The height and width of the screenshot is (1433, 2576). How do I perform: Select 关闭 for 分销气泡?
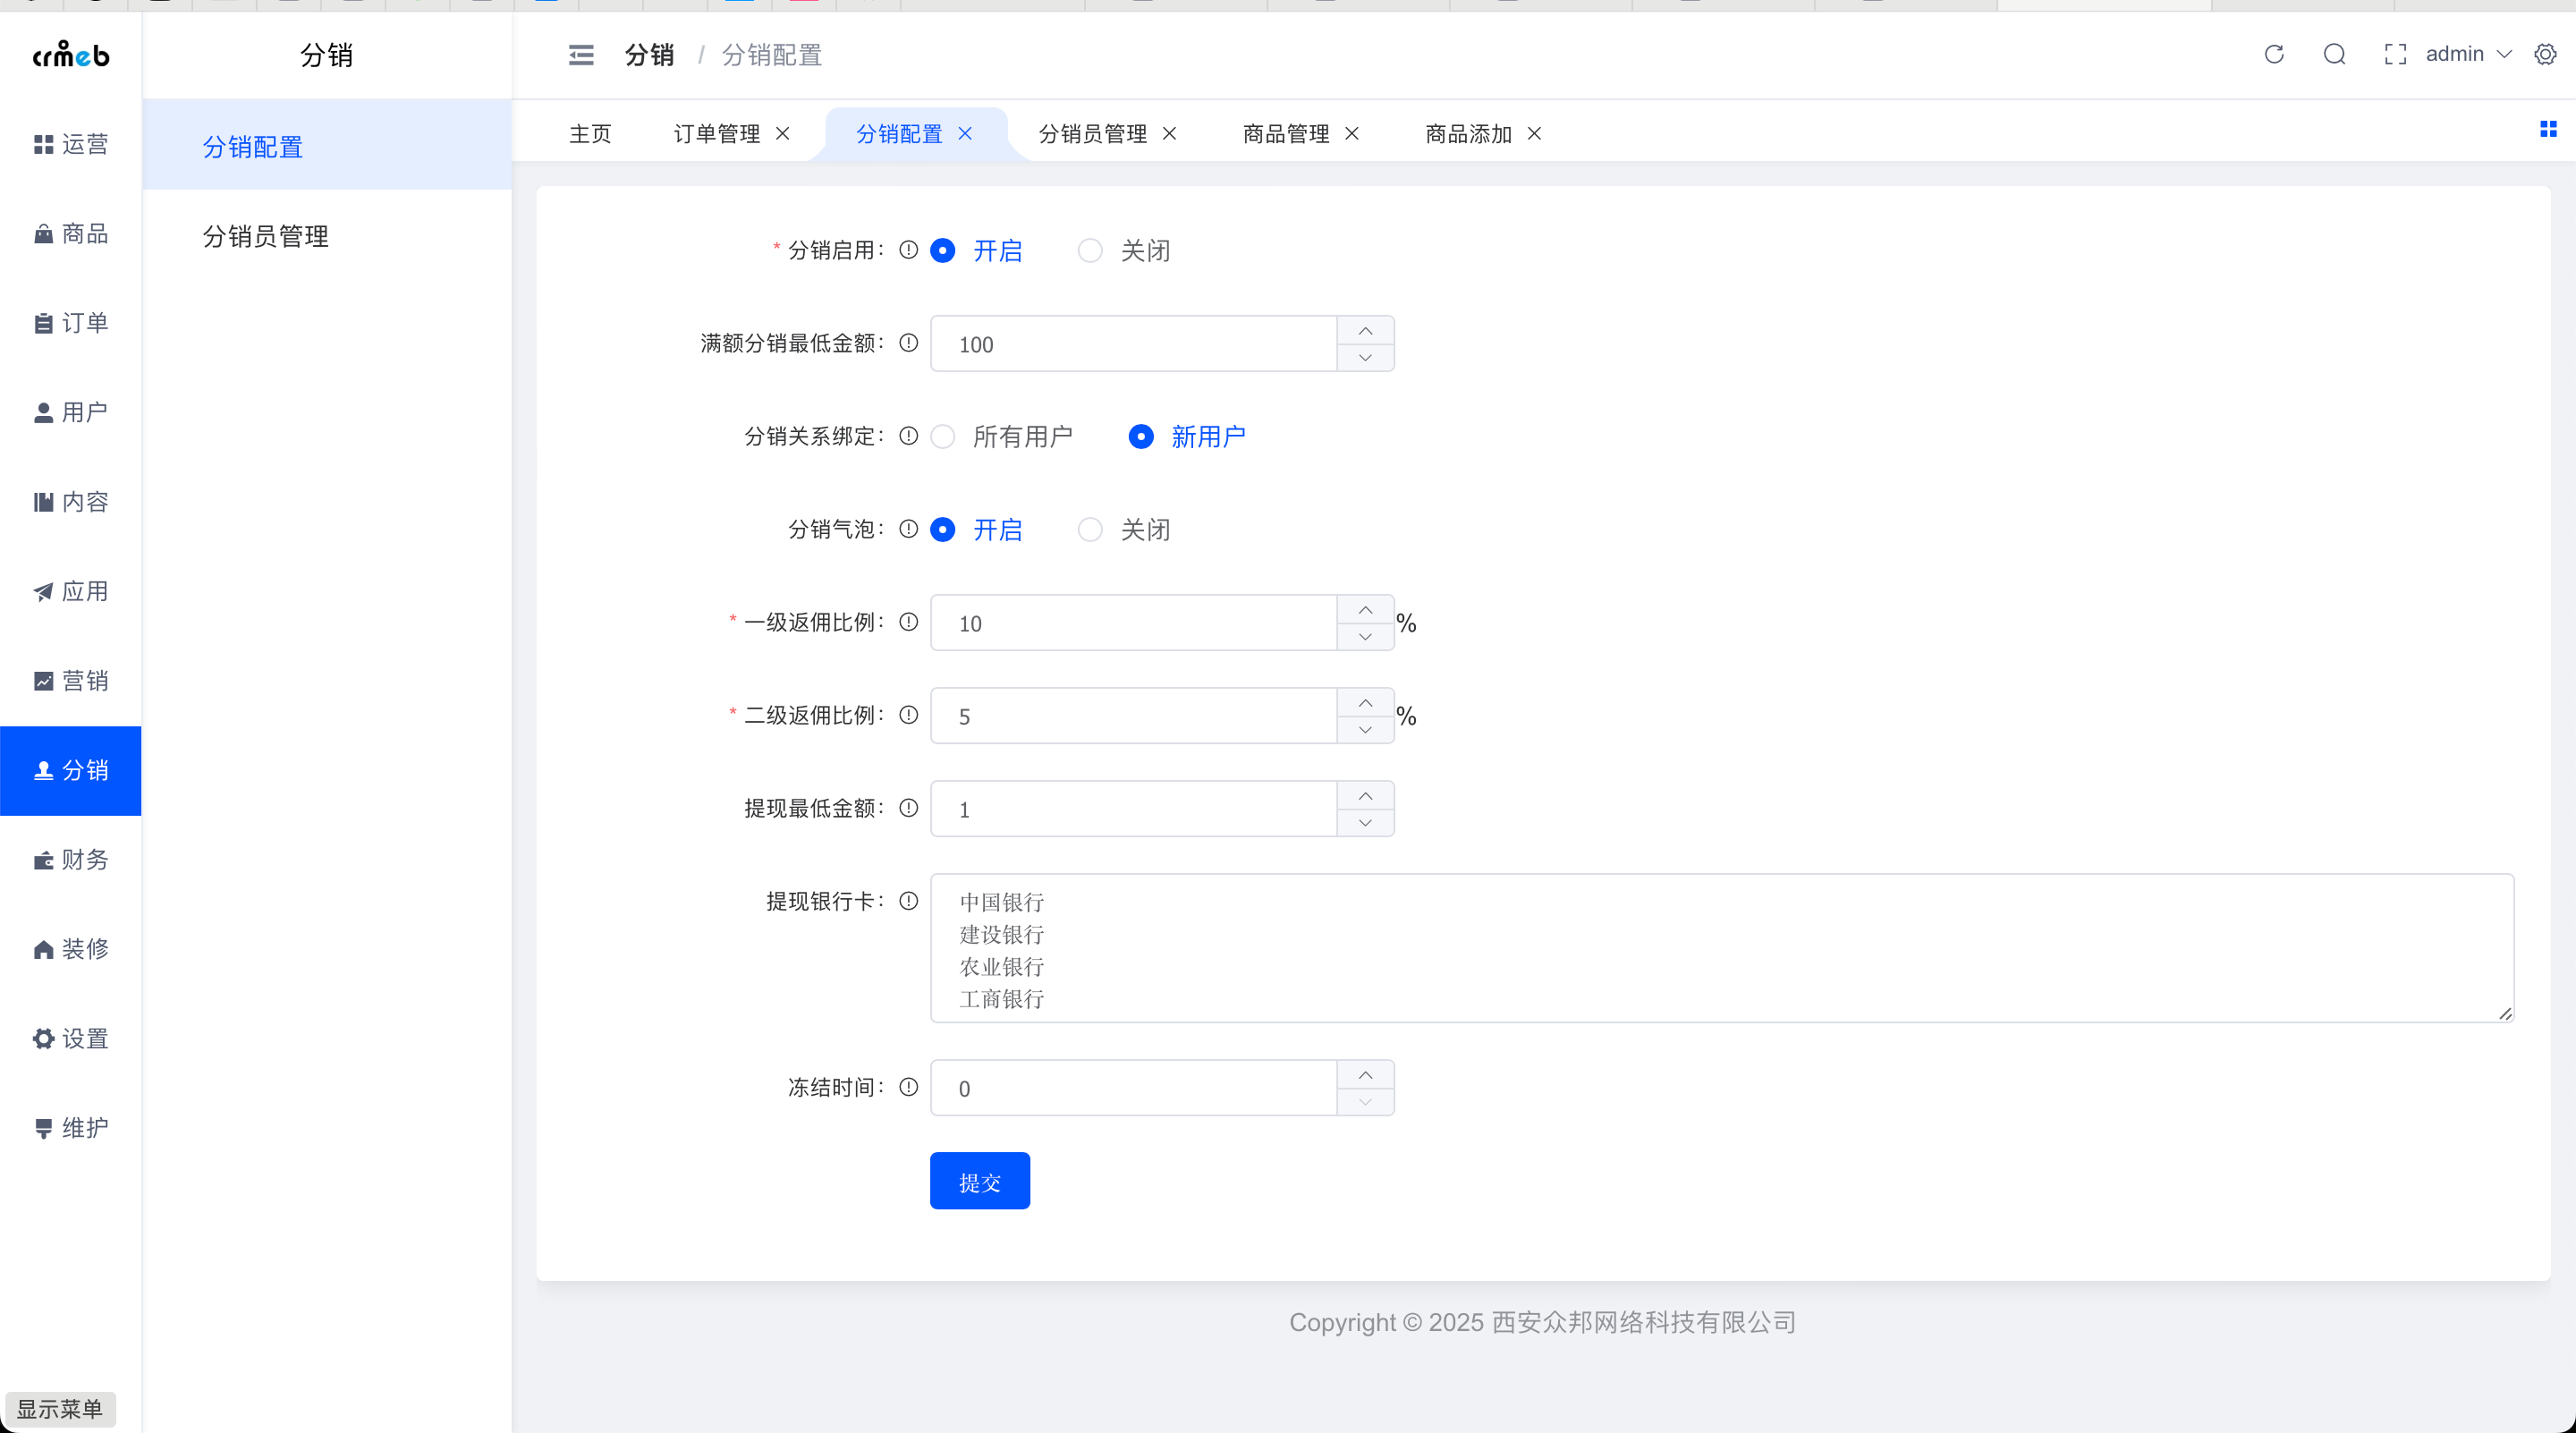pos(1090,530)
